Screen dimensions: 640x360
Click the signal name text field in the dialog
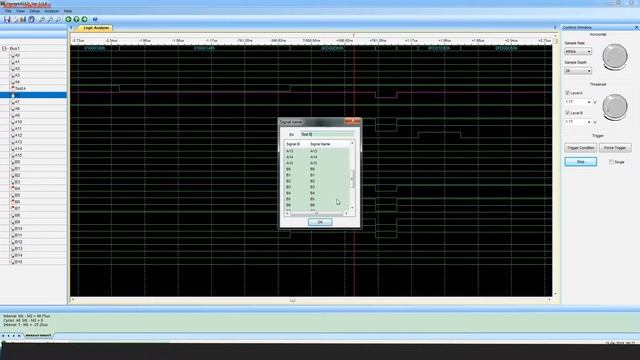(x=327, y=134)
